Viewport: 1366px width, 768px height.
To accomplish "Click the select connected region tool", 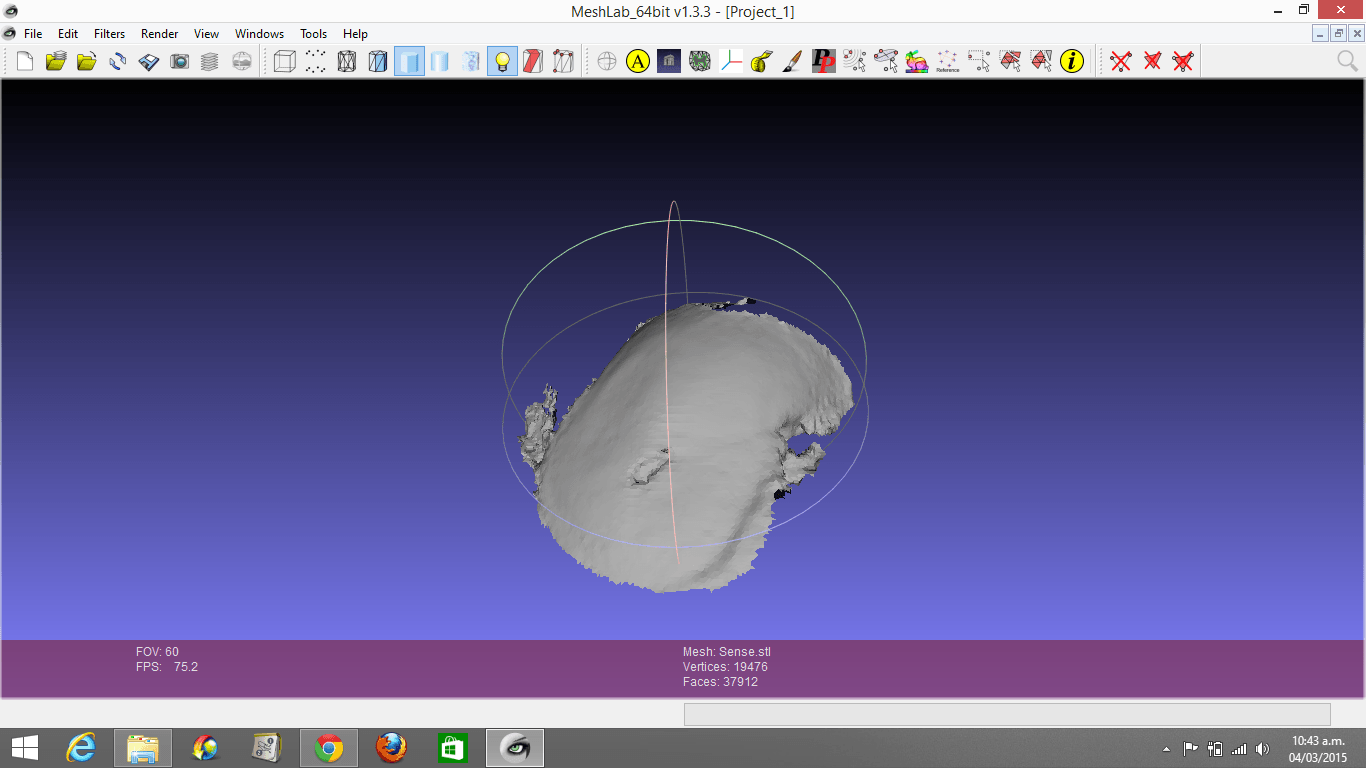I will (855, 62).
